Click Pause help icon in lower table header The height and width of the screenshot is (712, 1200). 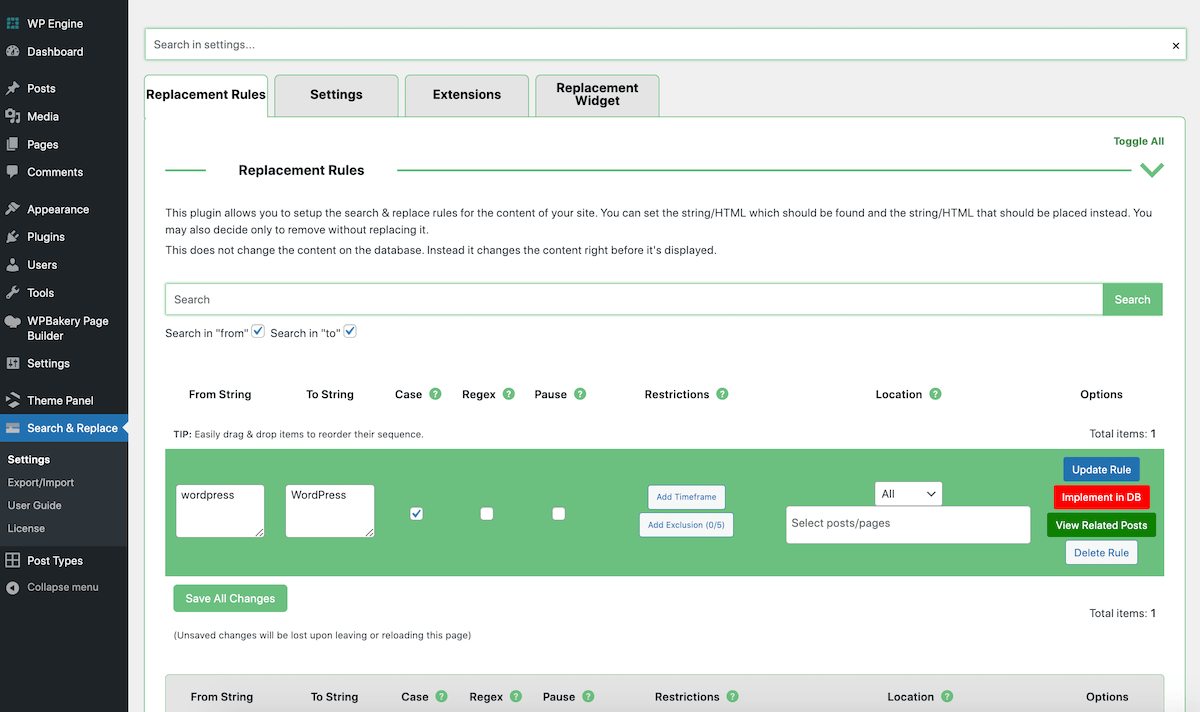588,696
